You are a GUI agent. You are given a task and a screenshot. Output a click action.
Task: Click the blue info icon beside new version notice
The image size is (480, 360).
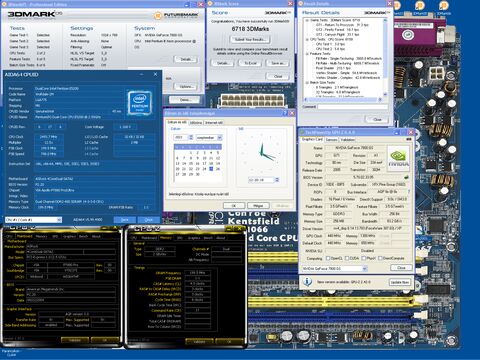coord(307,282)
